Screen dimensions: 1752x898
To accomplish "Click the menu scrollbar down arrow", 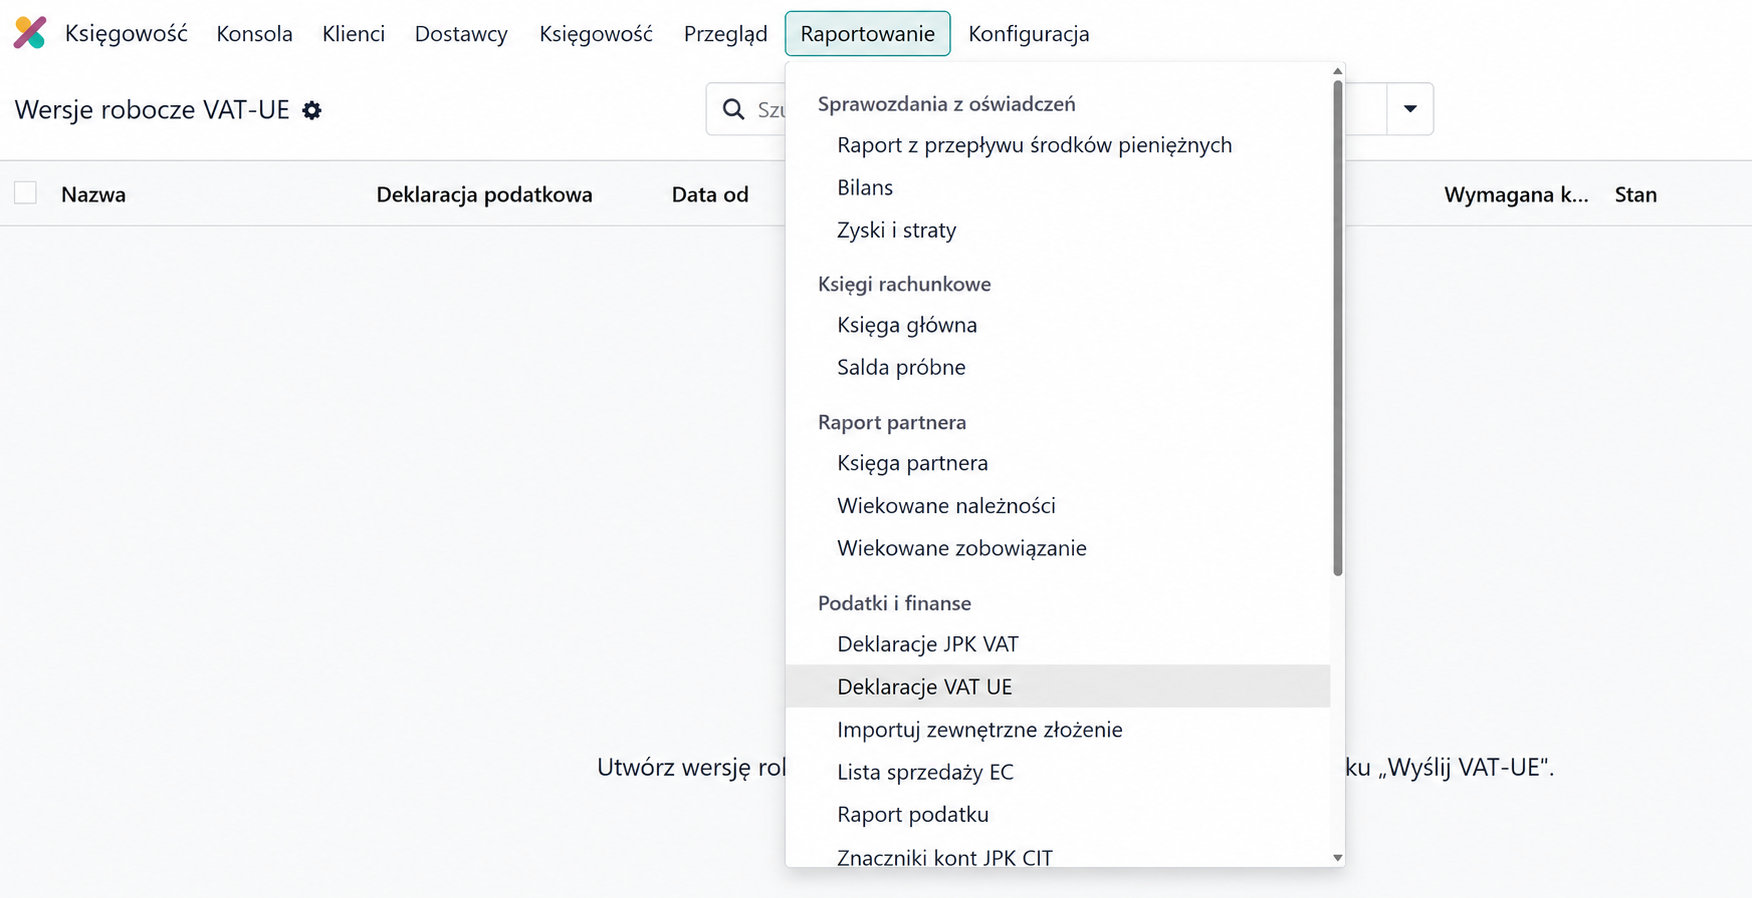I will (x=1338, y=857).
